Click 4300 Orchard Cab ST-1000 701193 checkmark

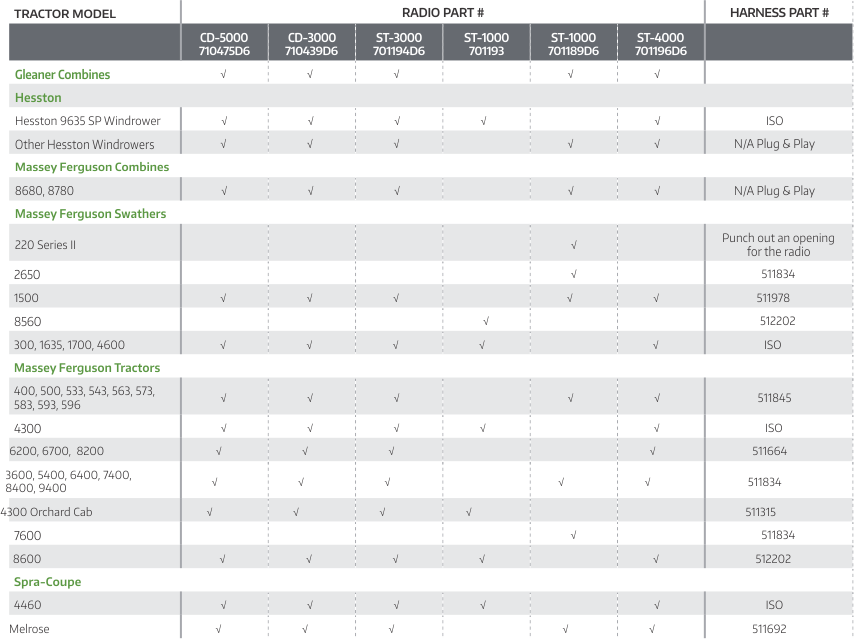[x=469, y=512]
